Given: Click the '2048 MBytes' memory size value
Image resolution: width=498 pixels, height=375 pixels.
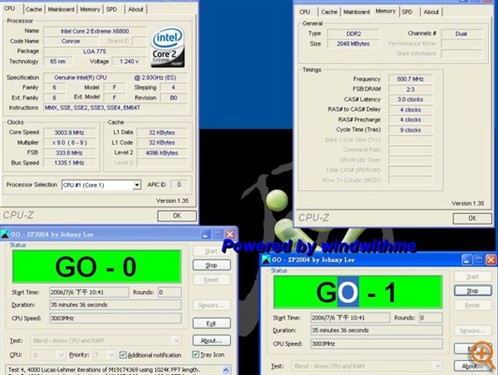Looking at the screenshot, I should pos(353,44).
